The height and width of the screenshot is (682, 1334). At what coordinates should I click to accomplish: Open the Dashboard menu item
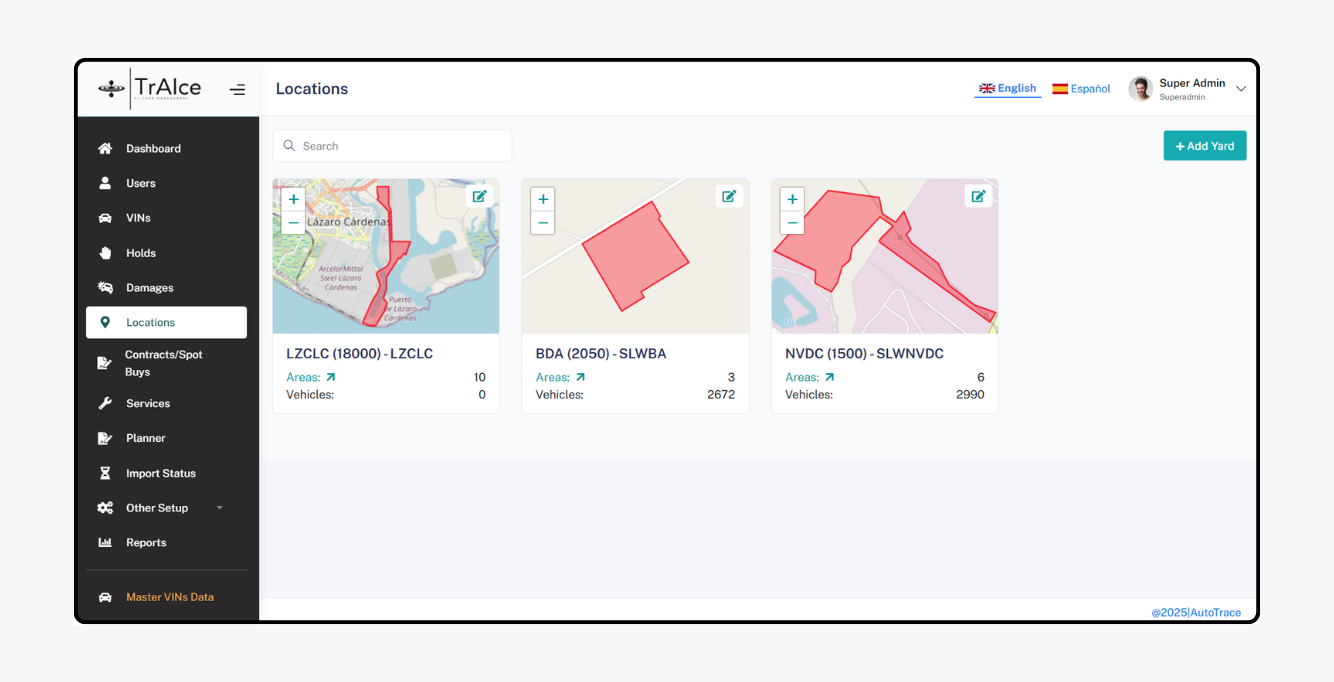tap(153, 149)
